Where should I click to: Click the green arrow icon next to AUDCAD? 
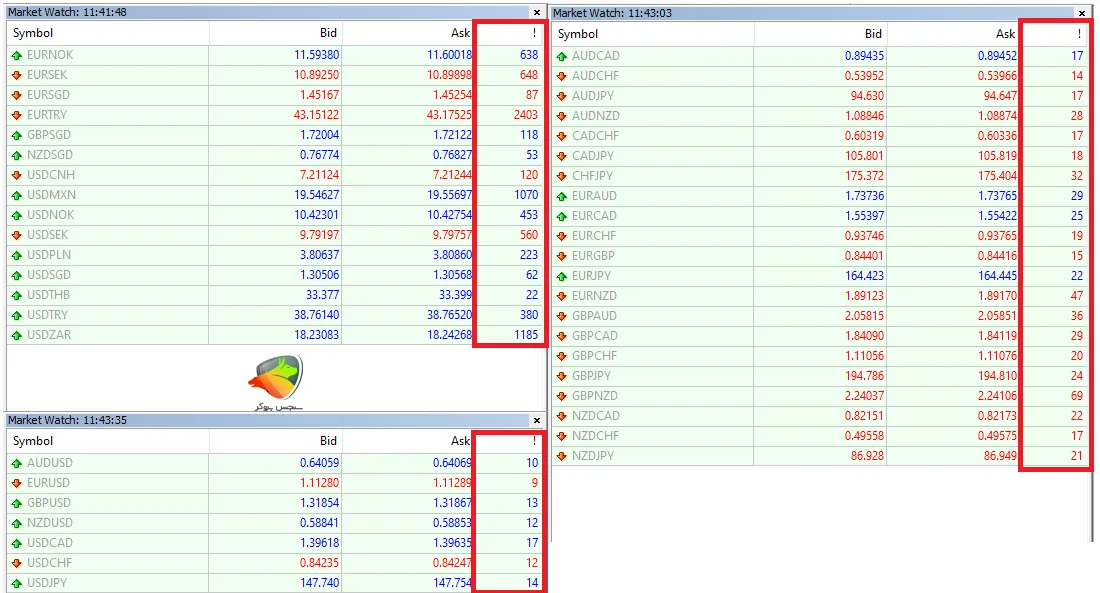[x=561, y=56]
